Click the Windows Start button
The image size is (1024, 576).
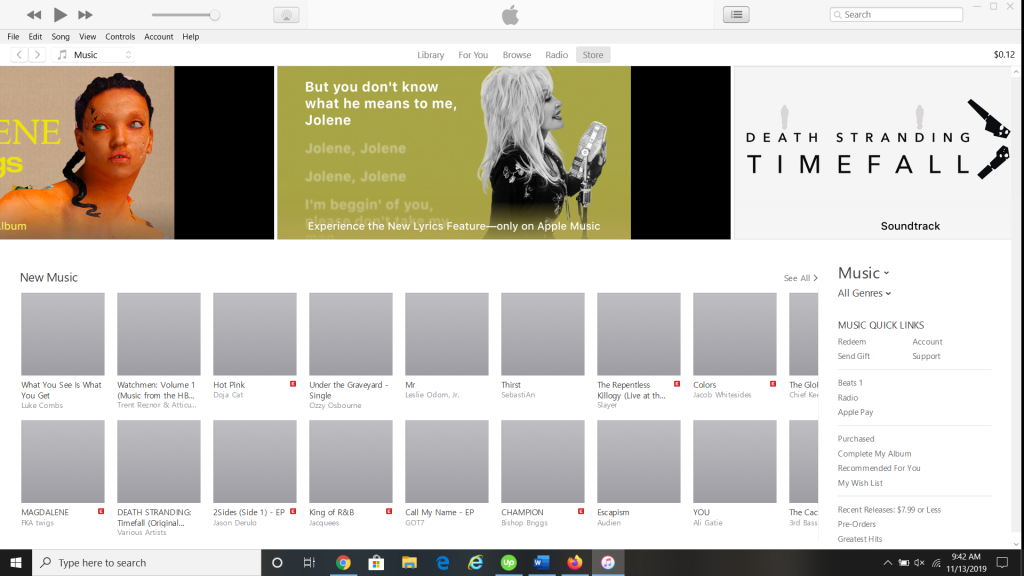[16, 562]
